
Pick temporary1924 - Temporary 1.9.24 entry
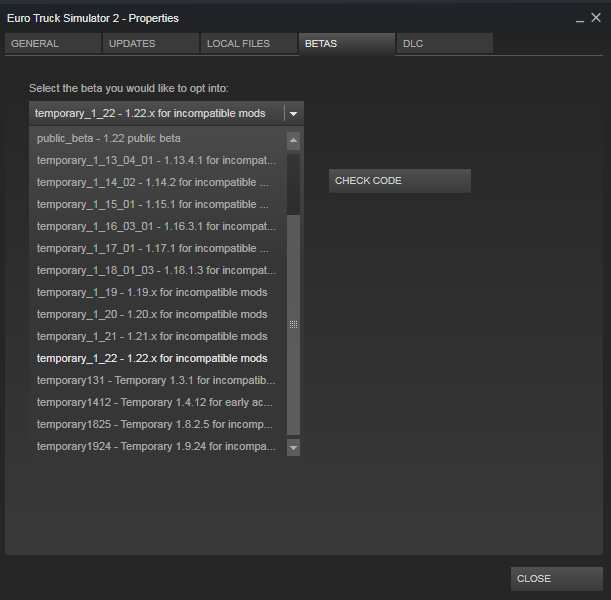[x=158, y=446]
